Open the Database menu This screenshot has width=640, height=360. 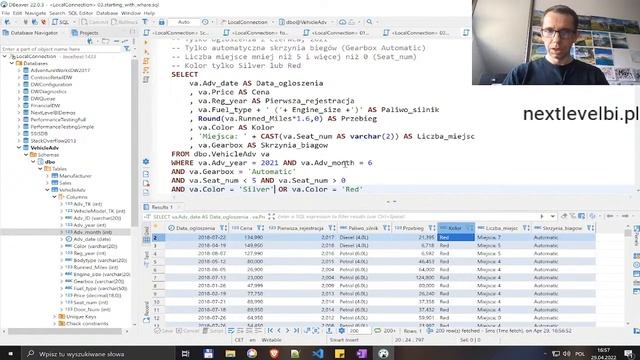(107, 13)
